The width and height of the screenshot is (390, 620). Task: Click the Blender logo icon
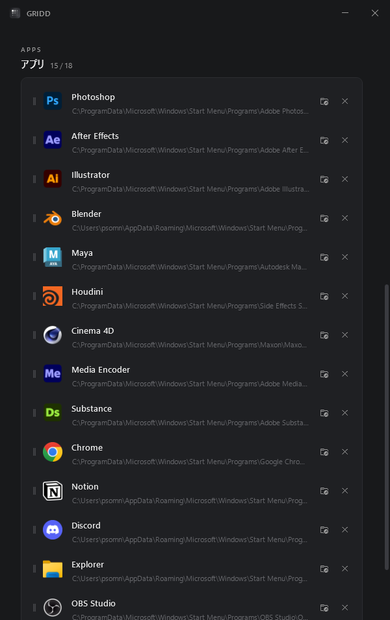53,218
